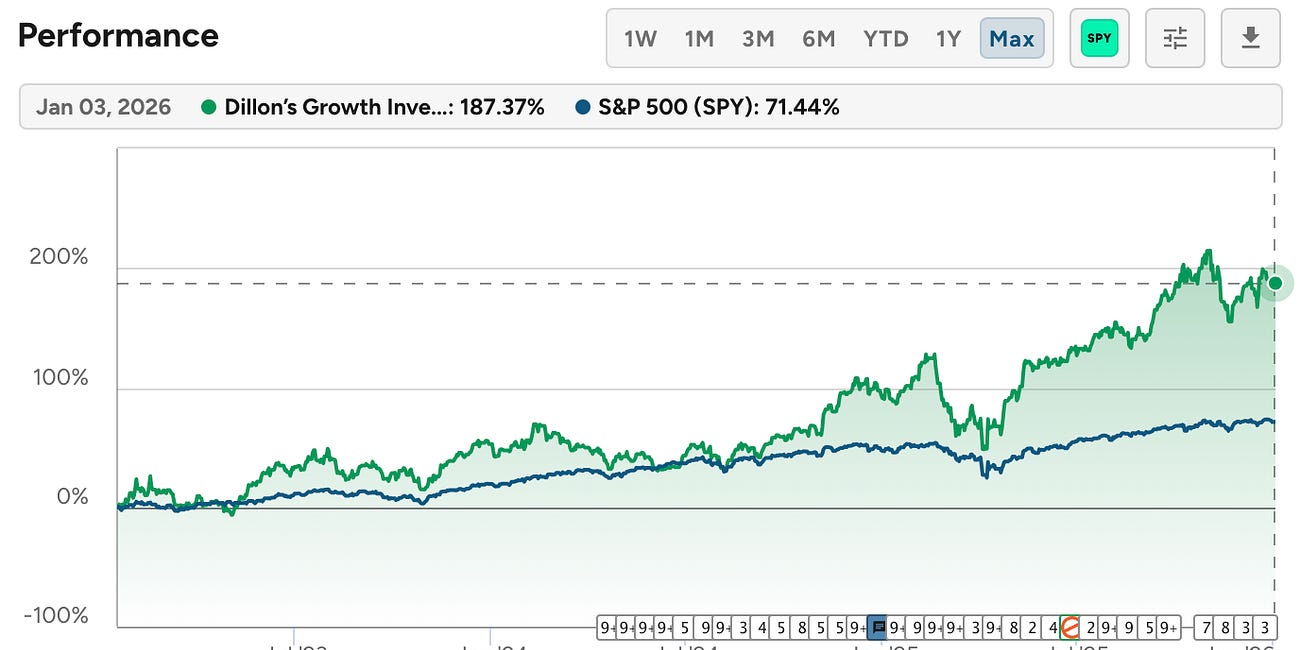Screen dimensions: 1300x650
Task: Click the Performance heading
Action: coord(118,36)
